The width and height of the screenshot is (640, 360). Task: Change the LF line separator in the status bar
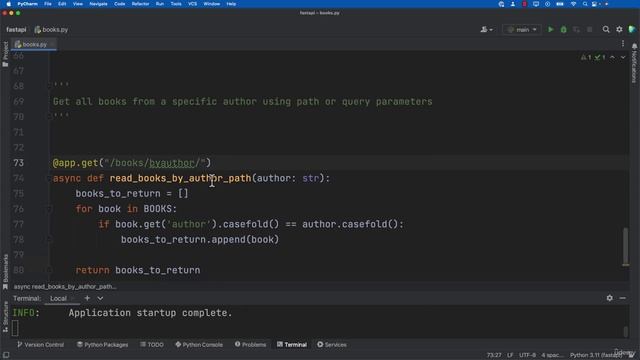point(510,355)
